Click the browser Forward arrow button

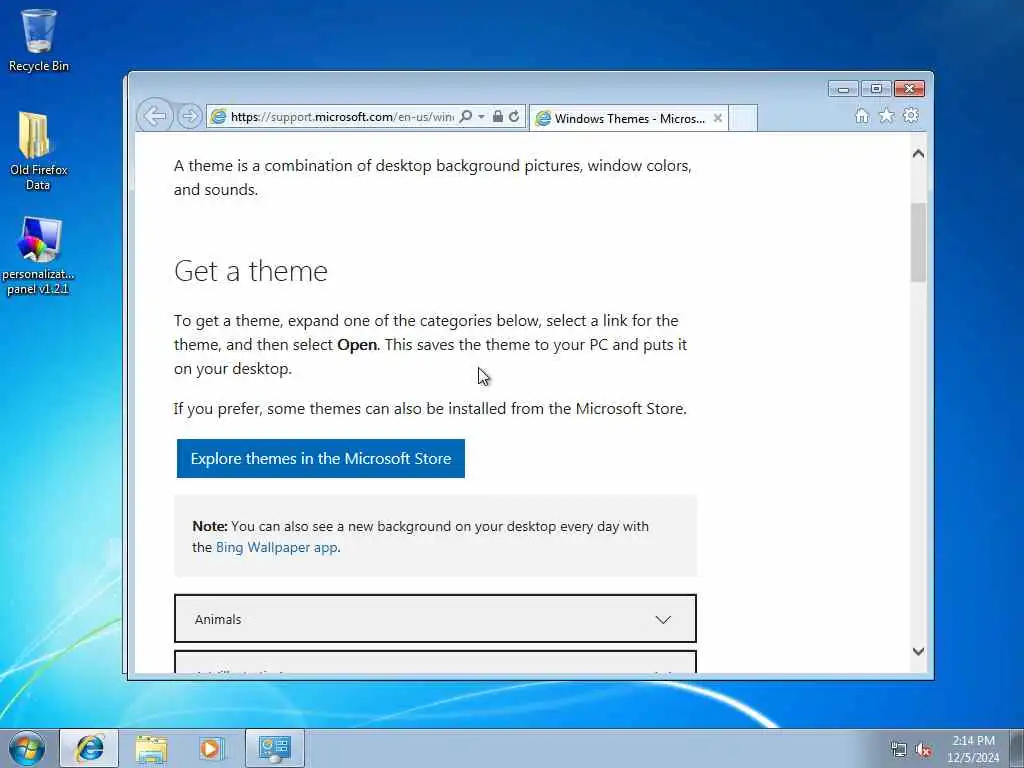[x=189, y=116]
